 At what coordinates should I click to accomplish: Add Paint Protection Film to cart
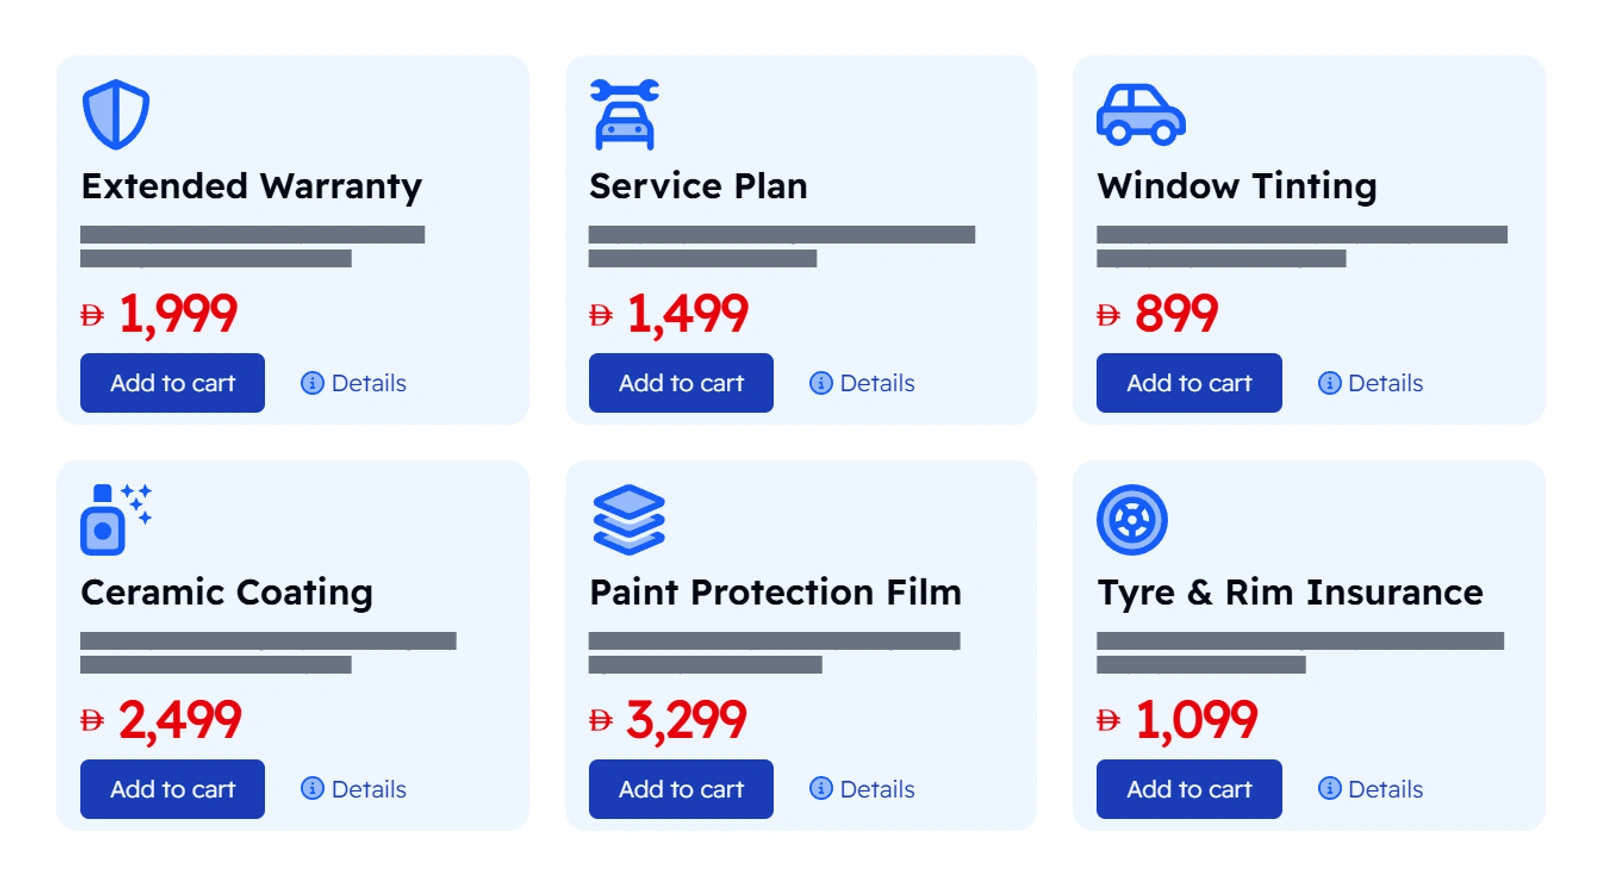(x=681, y=789)
